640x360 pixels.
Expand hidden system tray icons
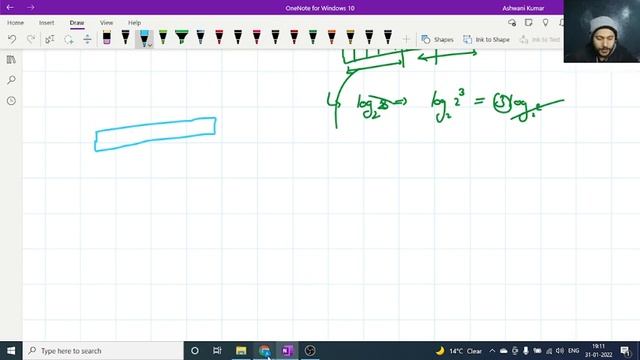pos(492,351)
